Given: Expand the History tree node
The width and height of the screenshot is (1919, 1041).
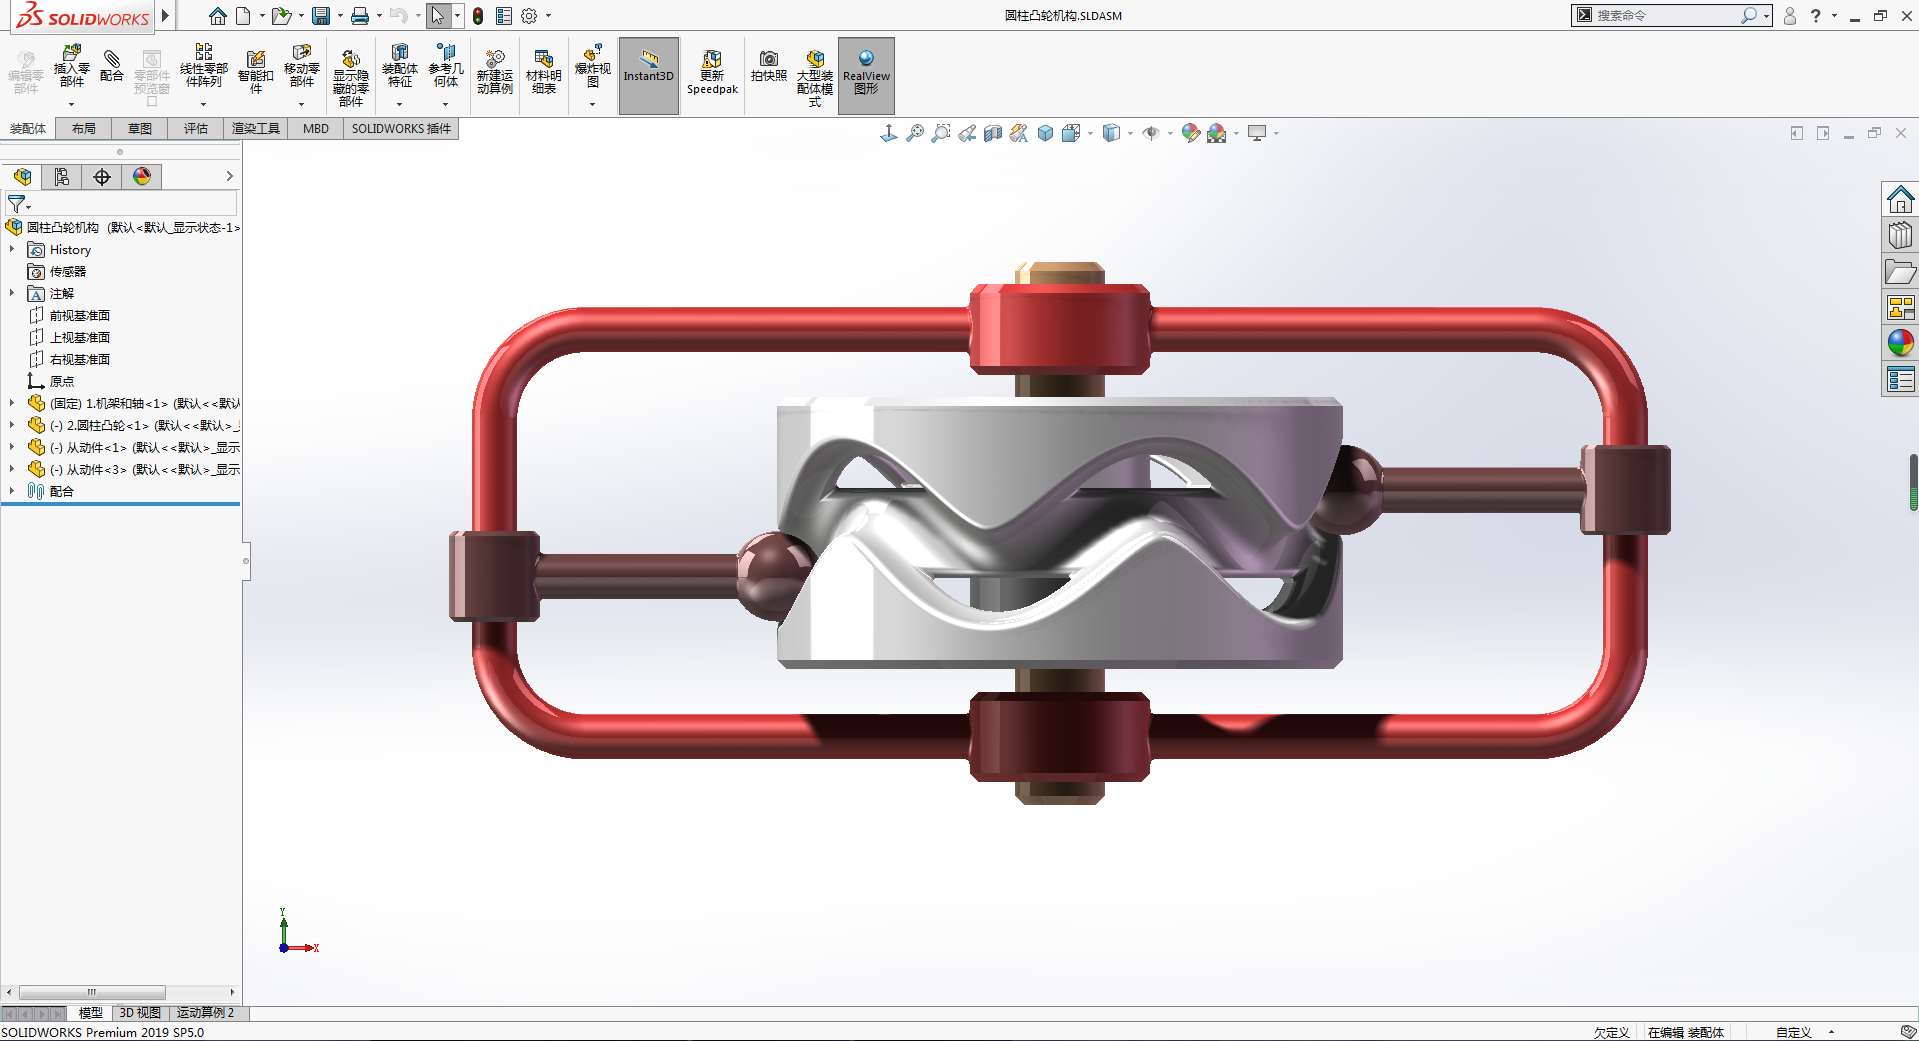Looking at the screenshot, I should pyautogui.click(x=12, y=250).
